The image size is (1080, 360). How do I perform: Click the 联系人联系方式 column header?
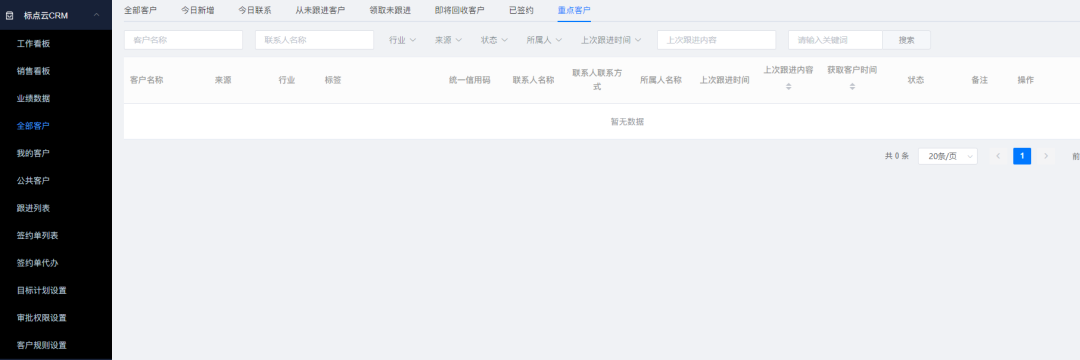pyautogui.click(x=597, y=80)
